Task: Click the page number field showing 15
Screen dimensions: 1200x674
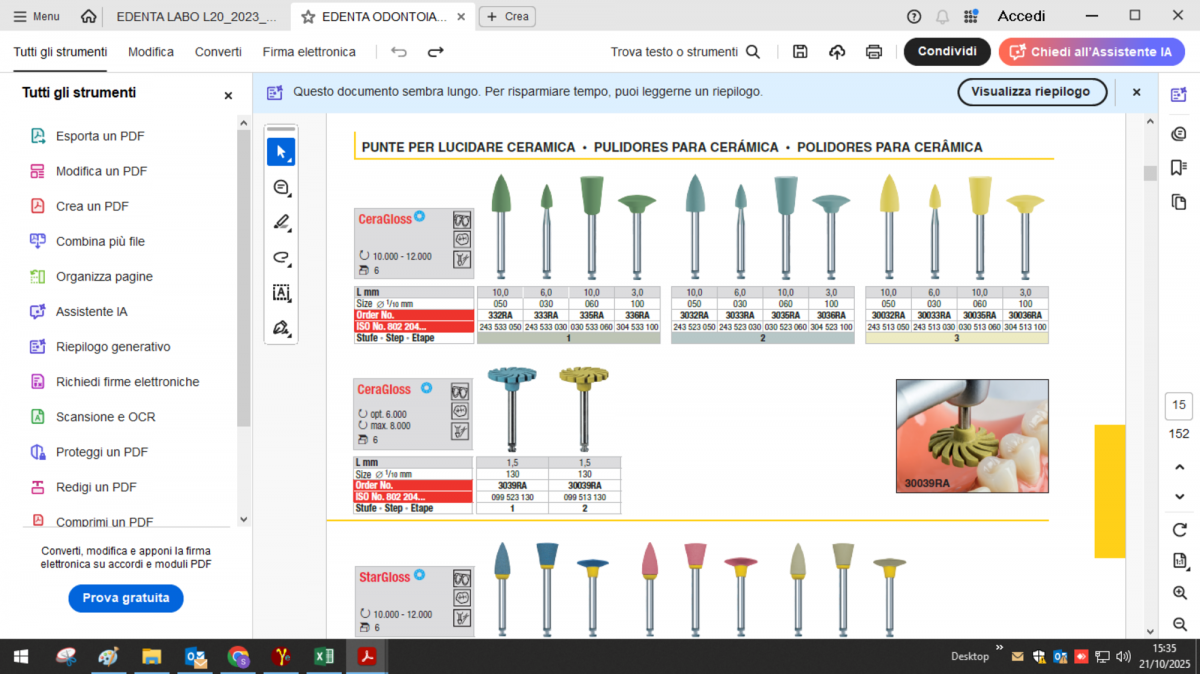Action: point(1179,405)
